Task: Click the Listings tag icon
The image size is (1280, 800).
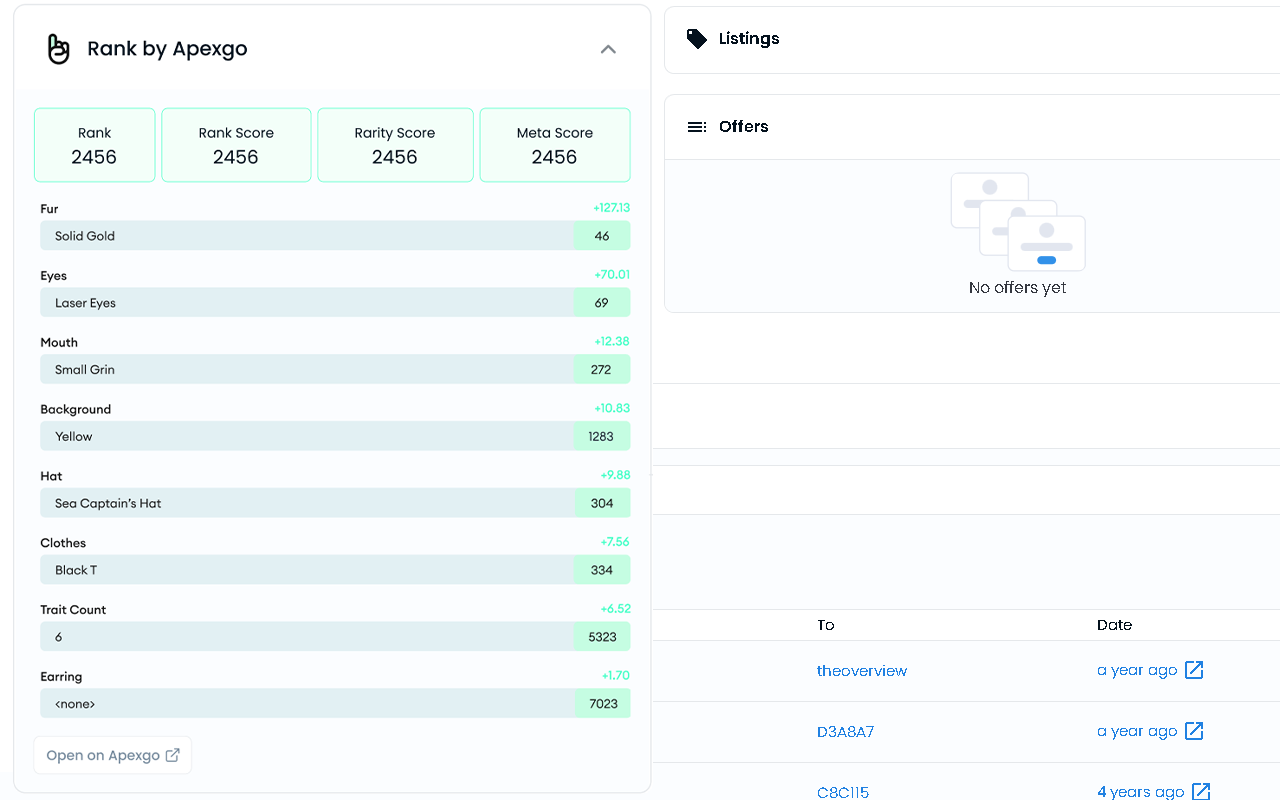Action: [697, 39]
